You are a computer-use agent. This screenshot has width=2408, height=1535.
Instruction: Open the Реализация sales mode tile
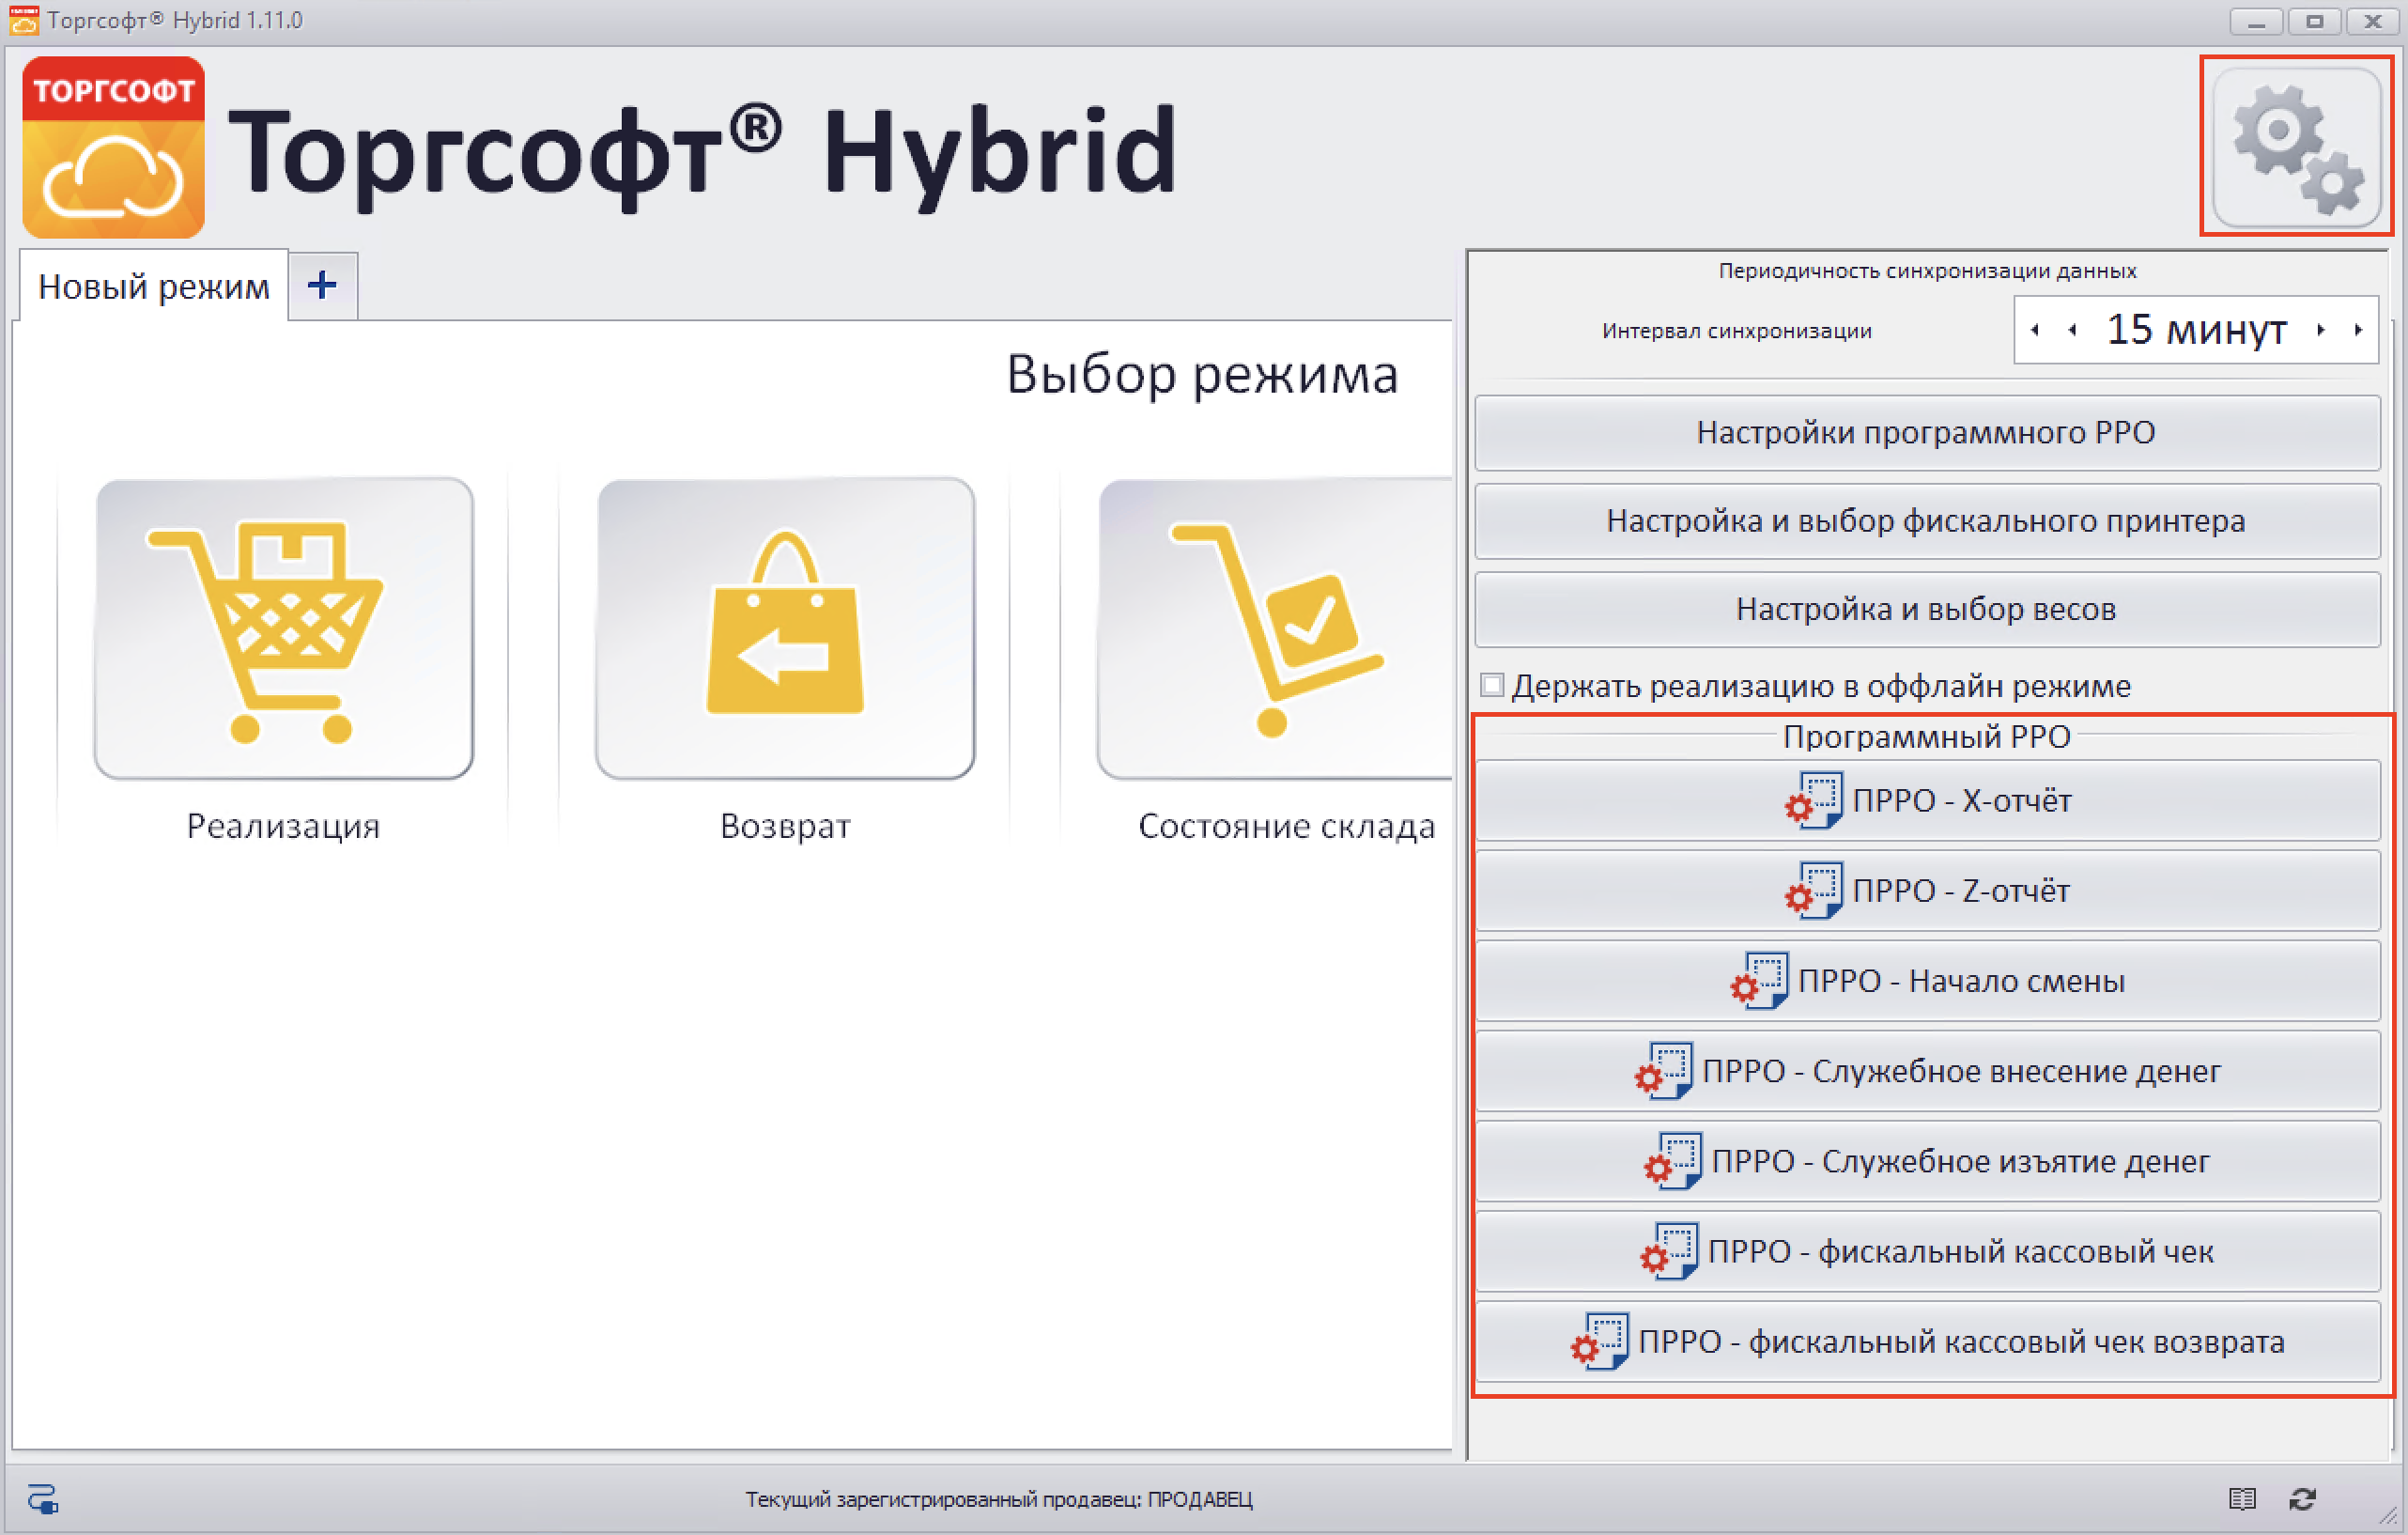(x=284, y=628)
